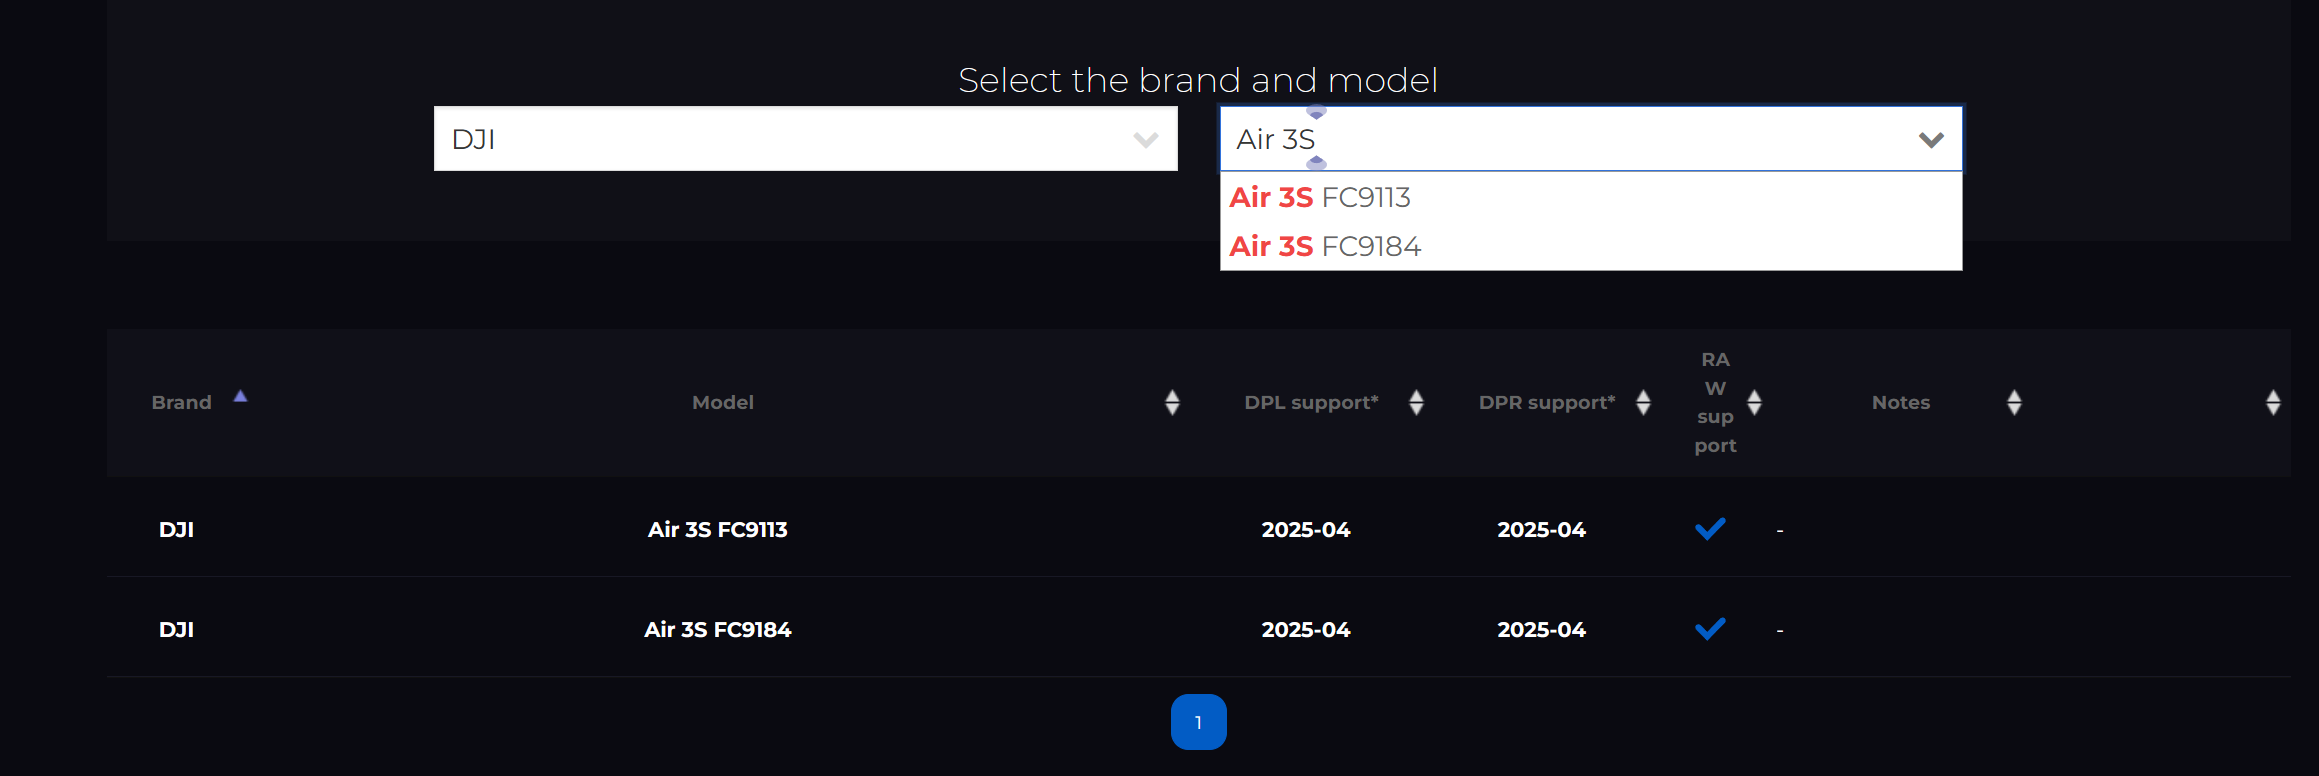The image size is (2319, 776).
Task: Click the Air 3S FC9184 table cell
Action: 718,629
